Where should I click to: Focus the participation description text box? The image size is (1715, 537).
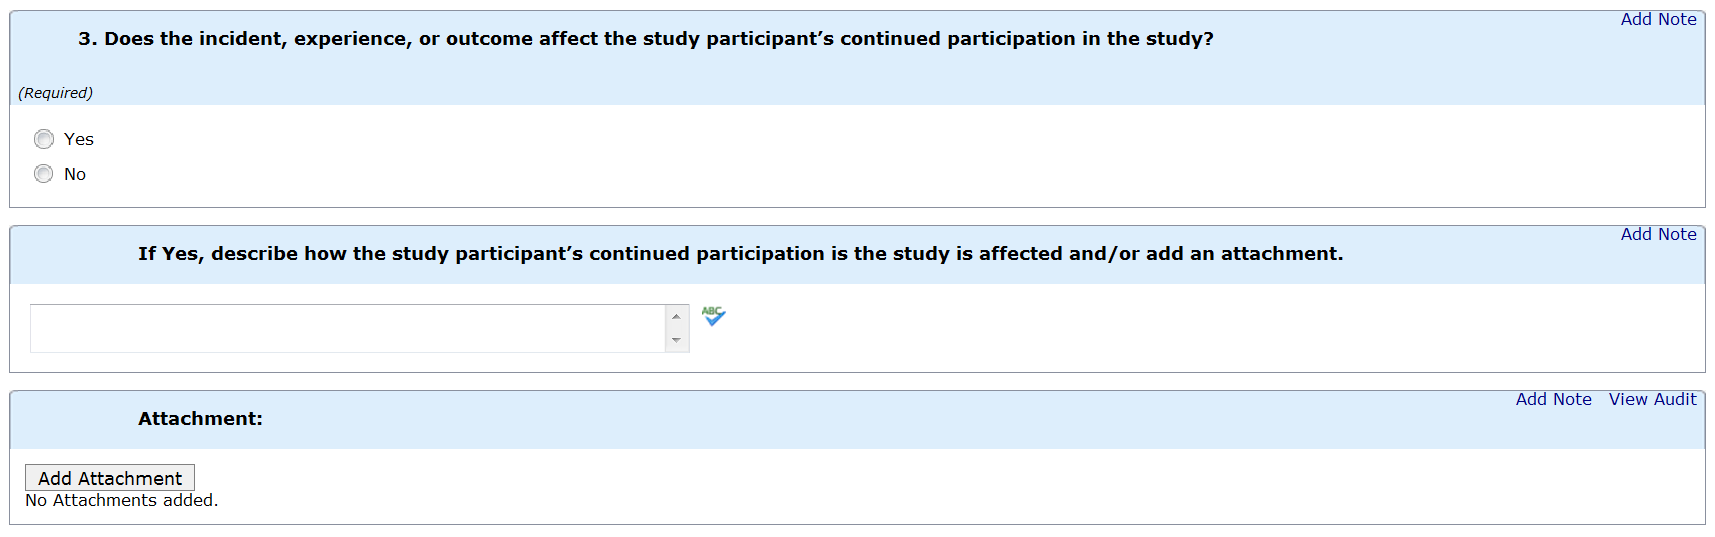point(347,328)
